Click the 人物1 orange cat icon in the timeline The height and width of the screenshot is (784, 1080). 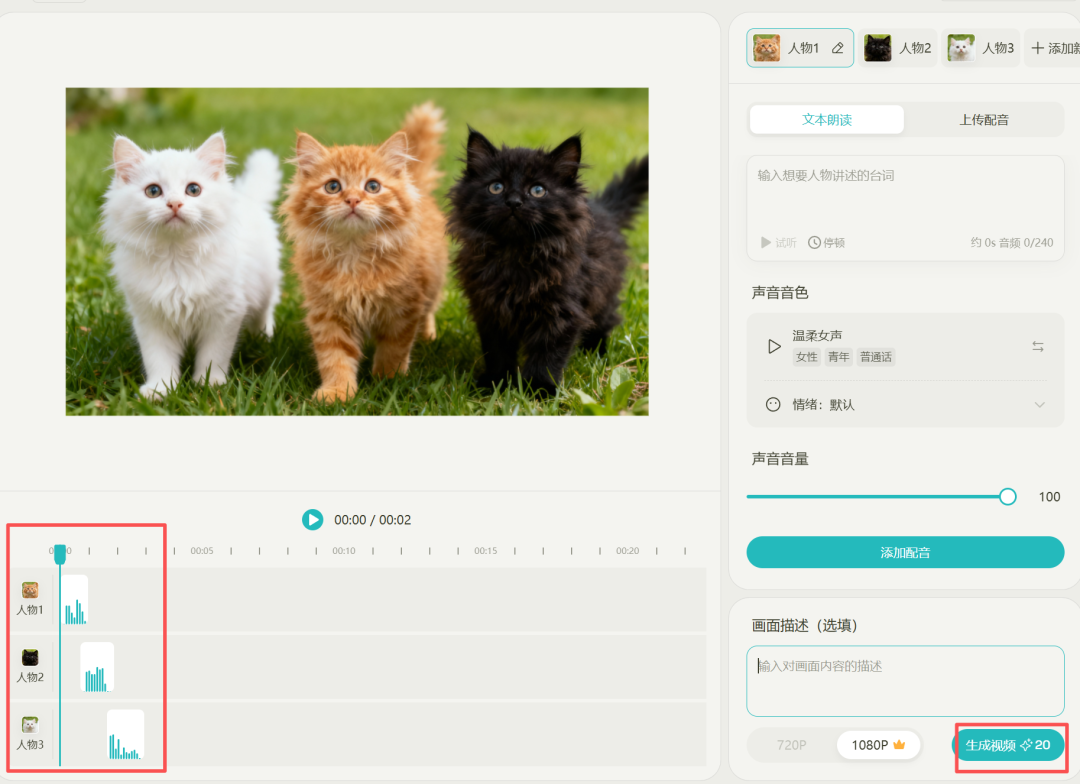30,590
